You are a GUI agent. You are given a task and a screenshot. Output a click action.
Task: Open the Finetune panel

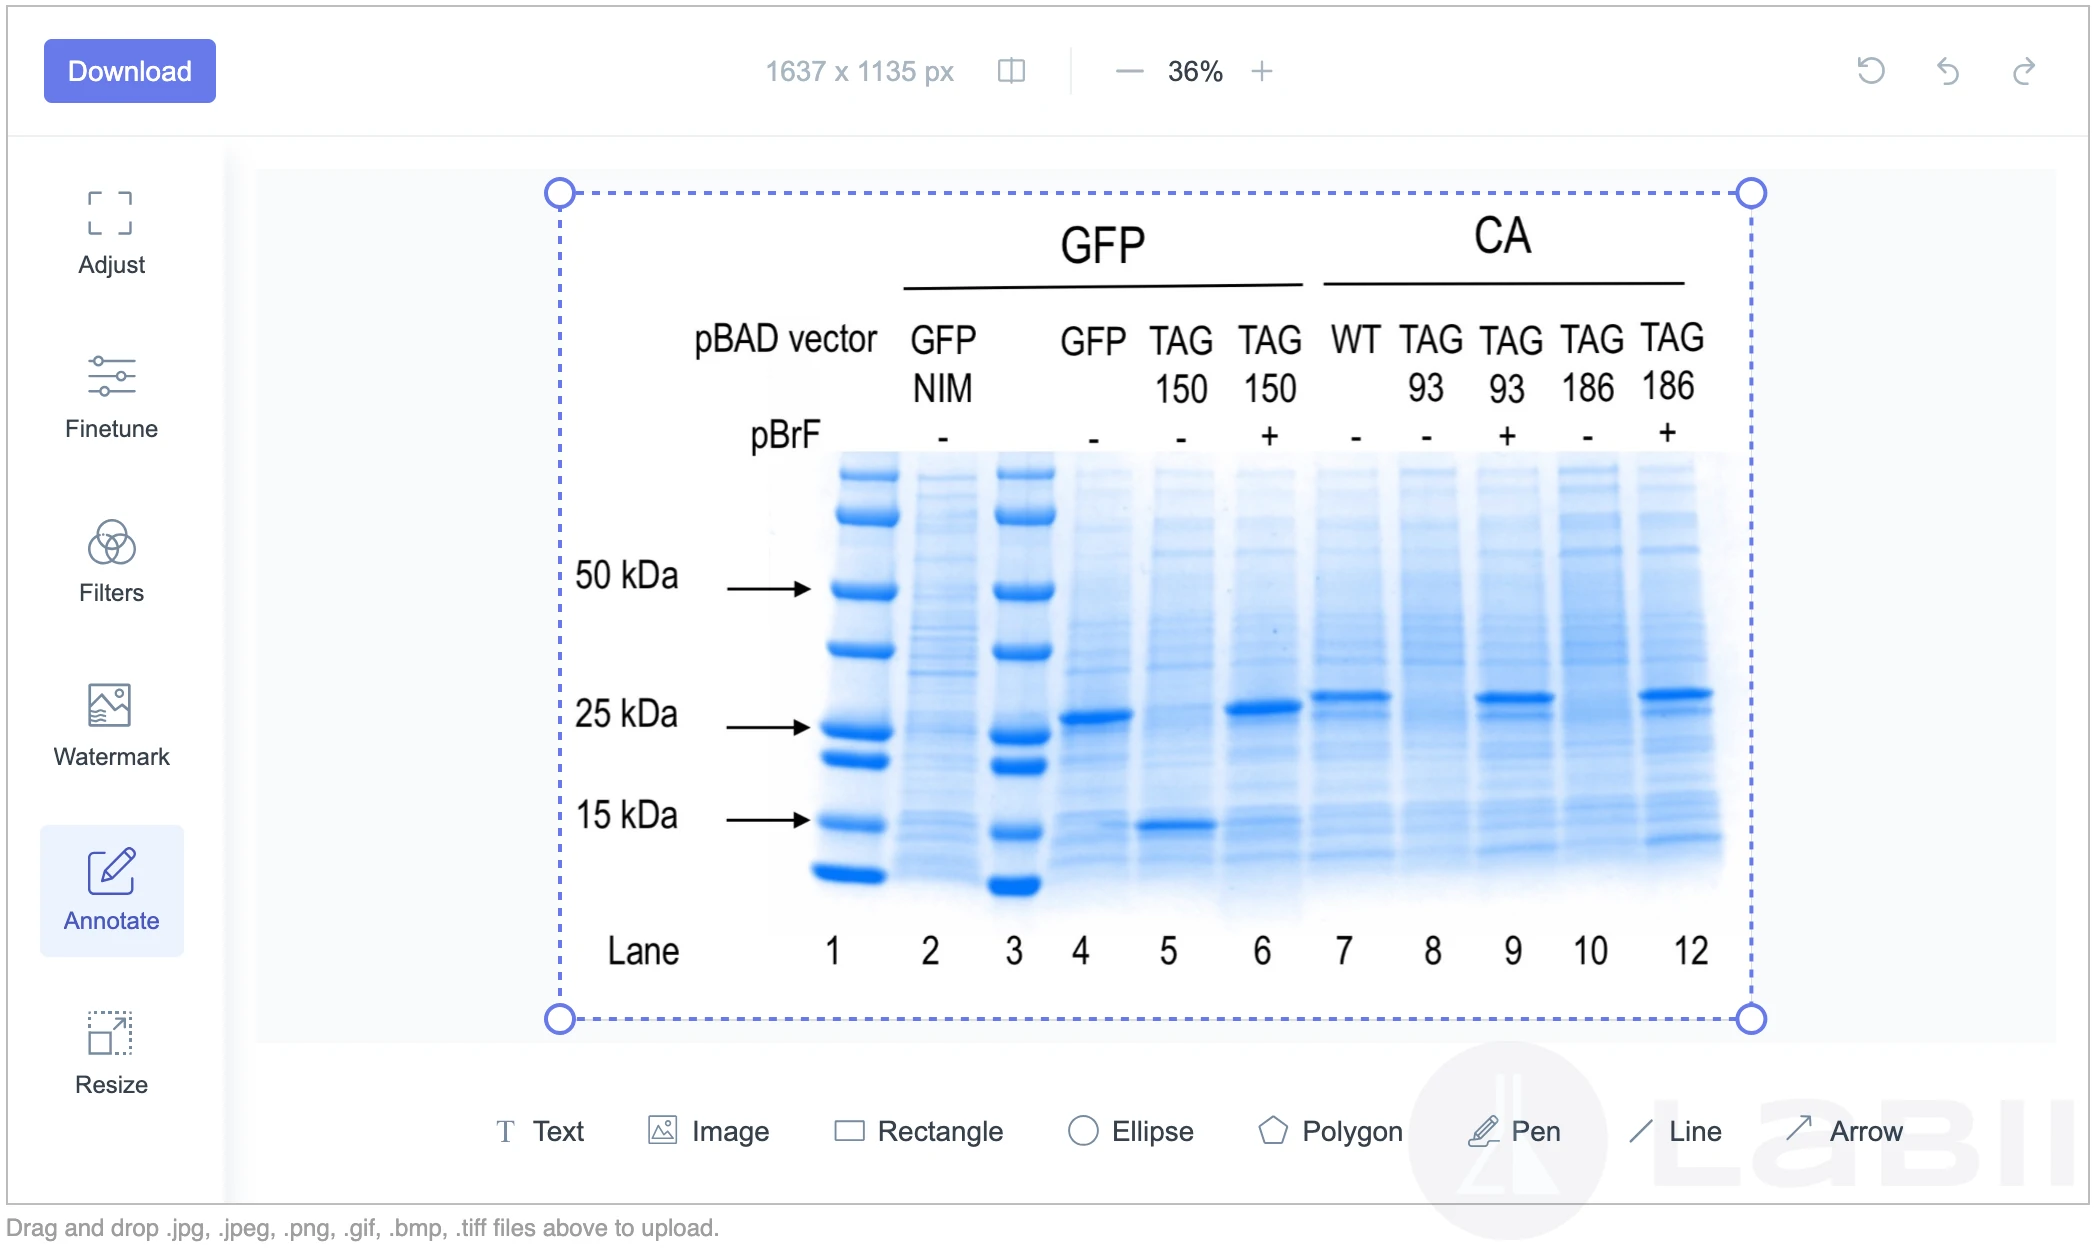point(111,398)
